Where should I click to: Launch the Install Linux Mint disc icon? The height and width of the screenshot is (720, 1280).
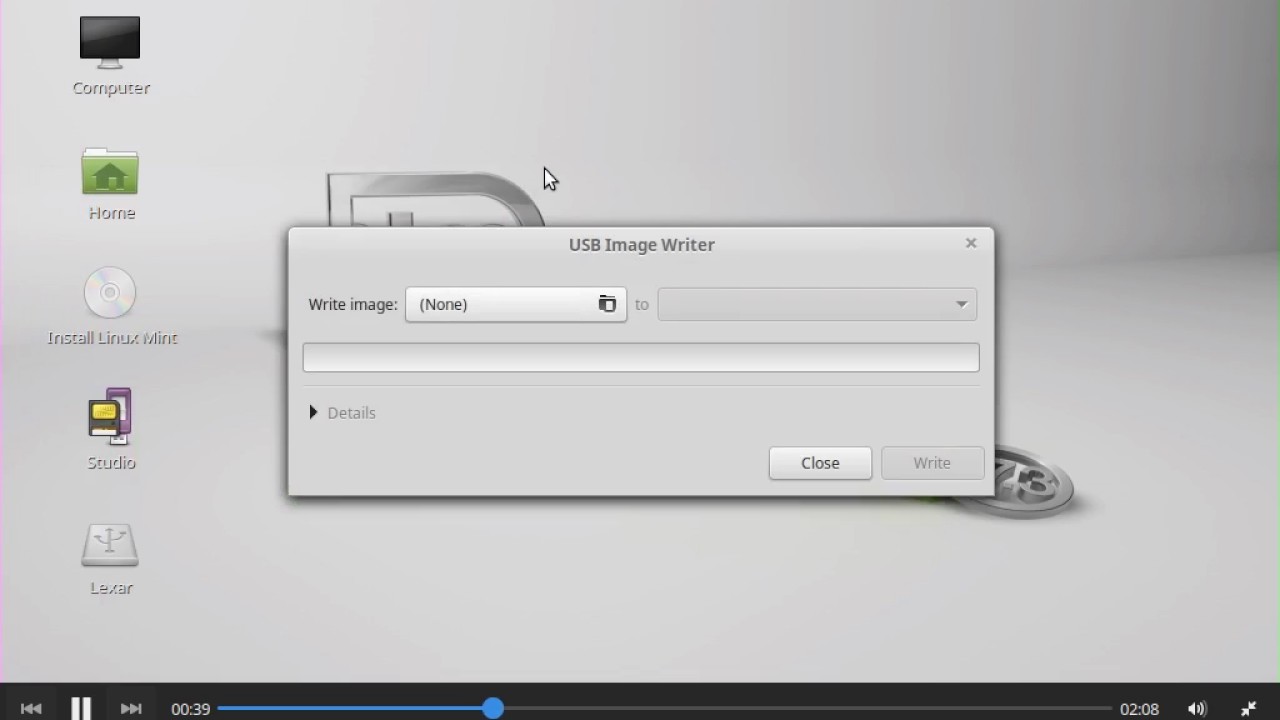[x=110, y=293]
